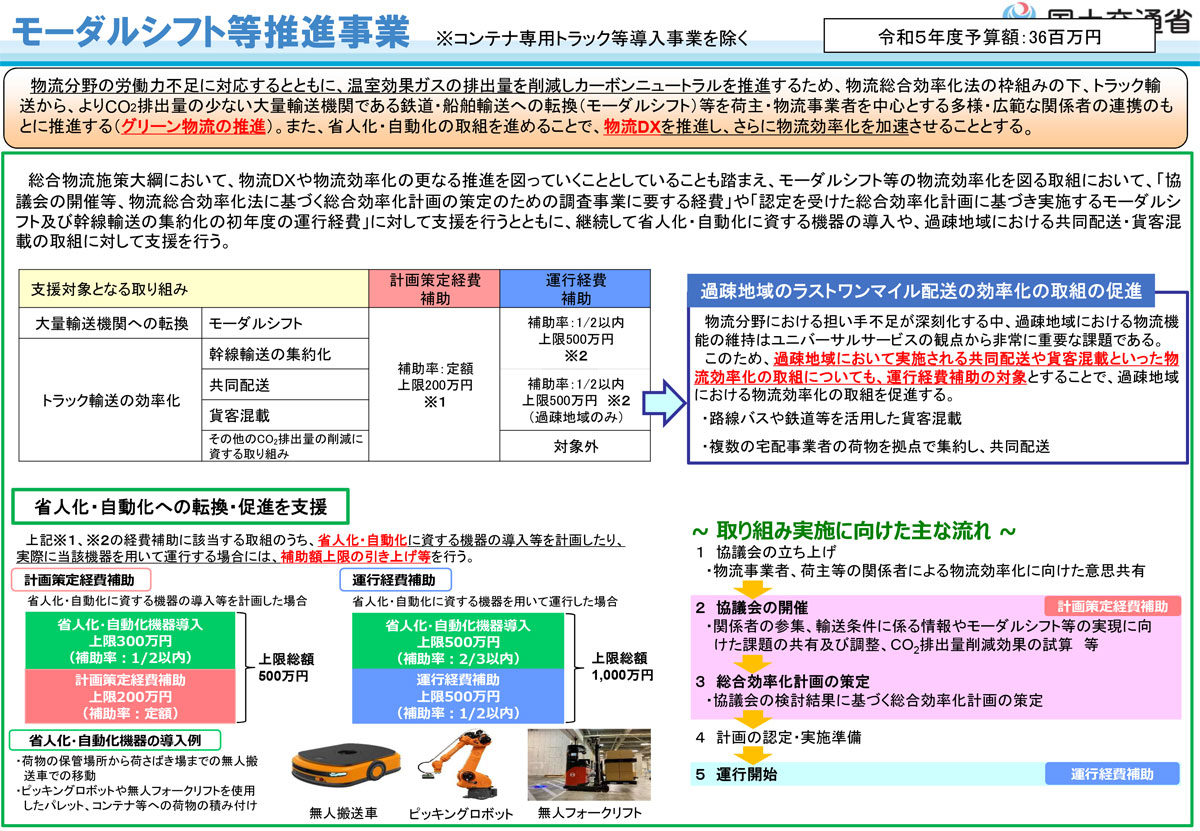This screenshot has width=1200, height=831.
Task: Click the 無人搬送車 caption
Action: coord(344,812)
